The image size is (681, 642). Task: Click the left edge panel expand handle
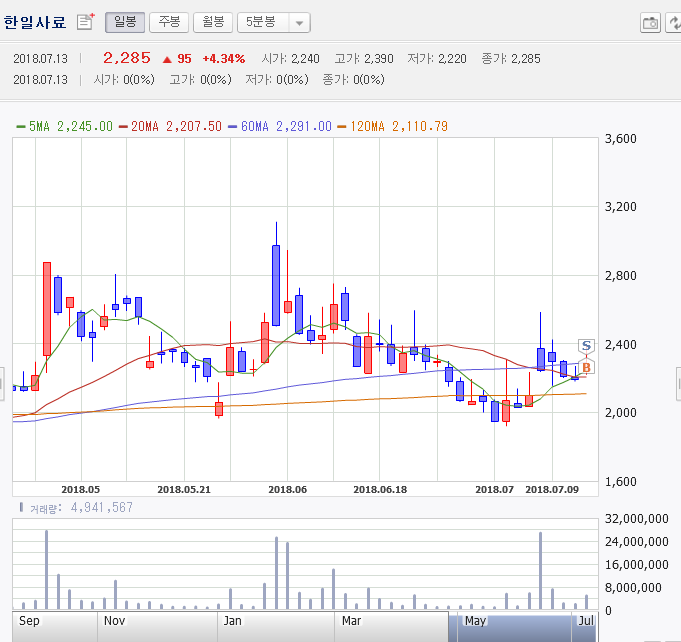(2, 384)
